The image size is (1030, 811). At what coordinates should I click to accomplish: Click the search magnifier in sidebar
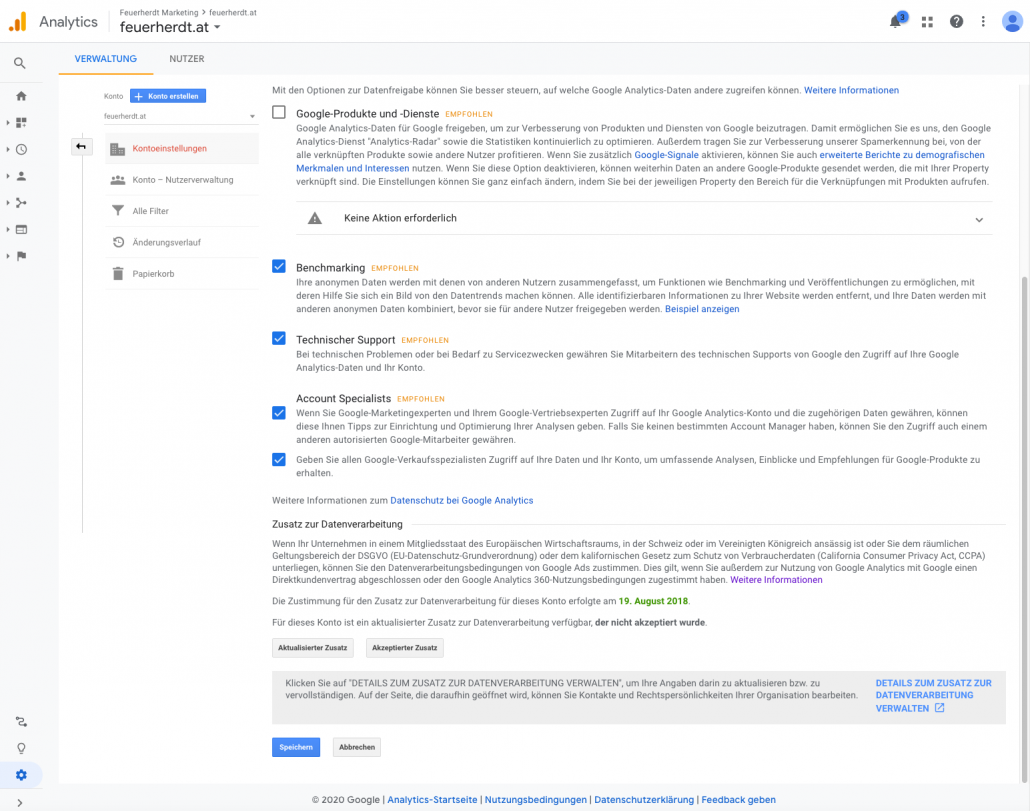click(20, 63)
